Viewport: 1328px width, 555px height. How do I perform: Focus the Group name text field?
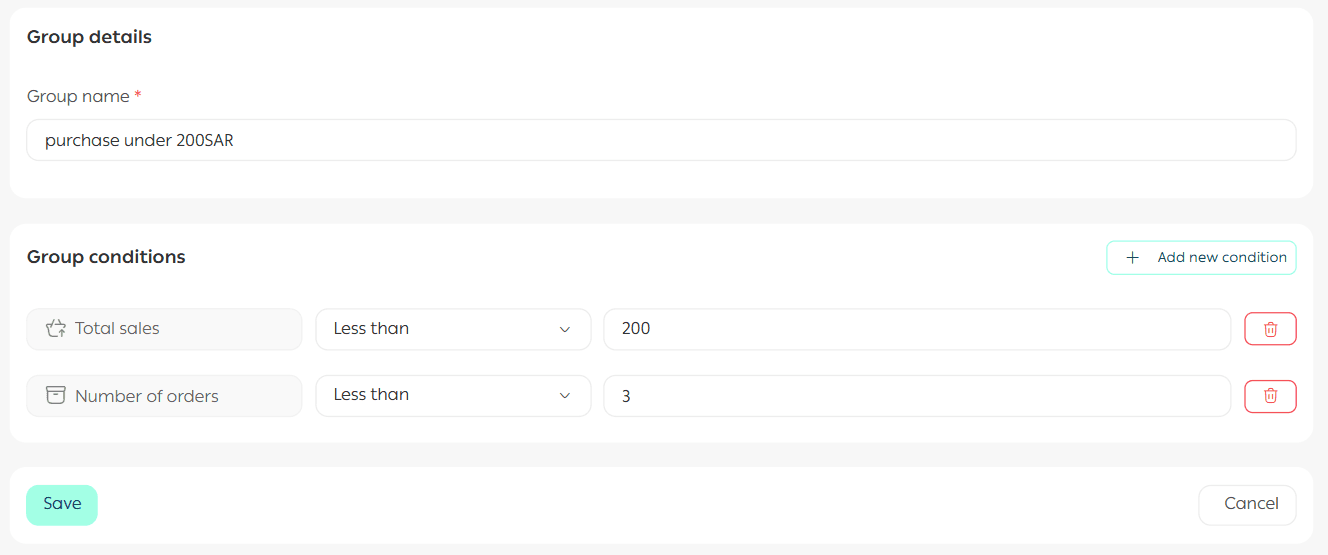[660, 141]
